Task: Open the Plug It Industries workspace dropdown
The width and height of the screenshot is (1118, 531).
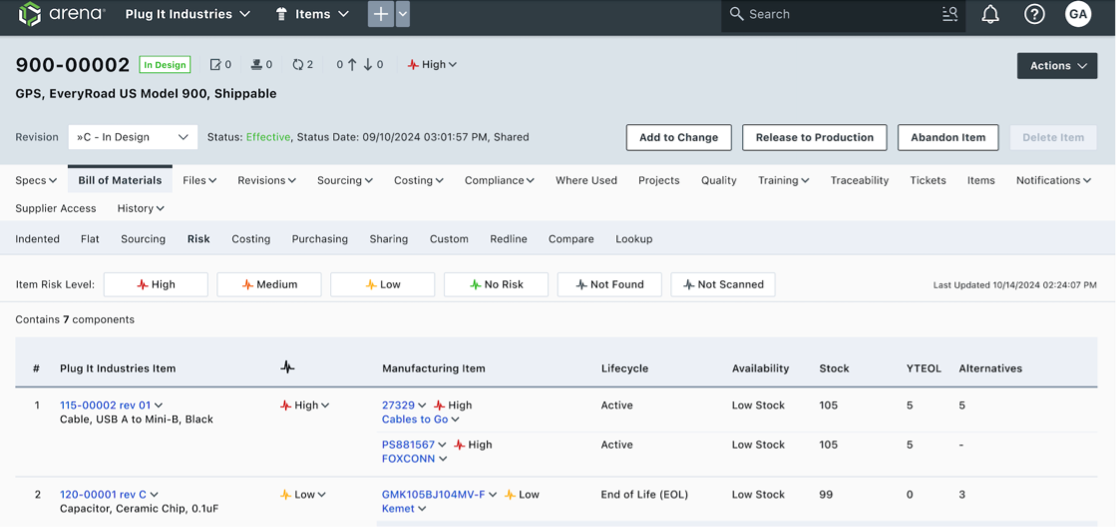Action: coord(188,14)
